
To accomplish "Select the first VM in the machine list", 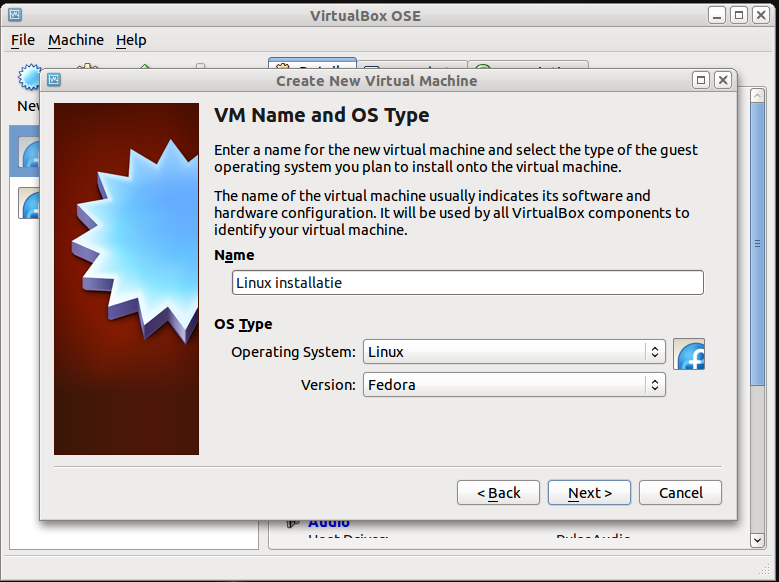I will [24, 152].
